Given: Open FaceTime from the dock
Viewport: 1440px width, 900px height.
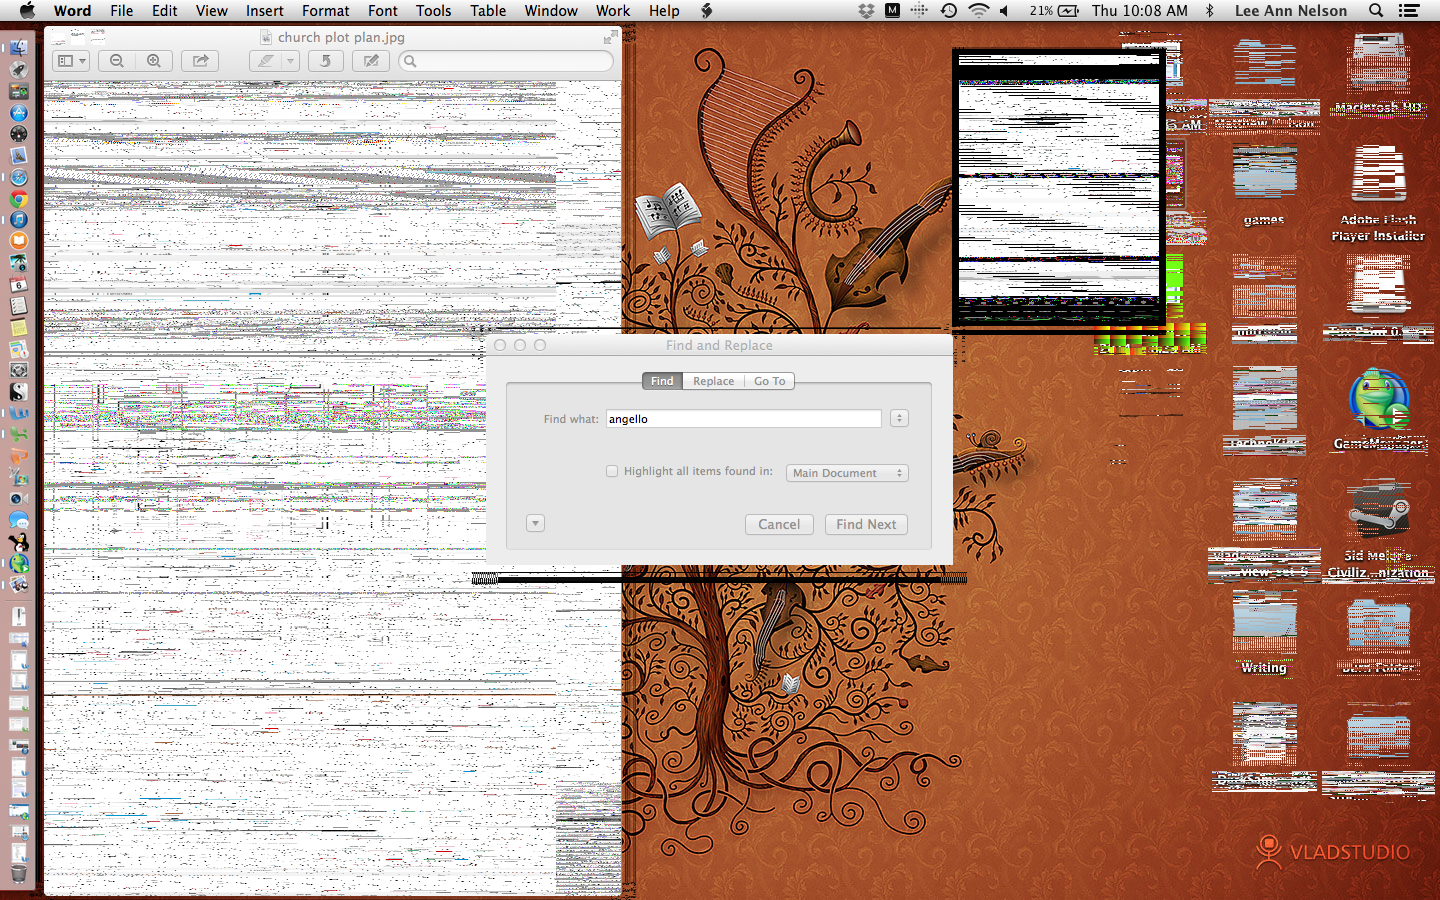Looking at the screenshot, I should click(18, 498).
